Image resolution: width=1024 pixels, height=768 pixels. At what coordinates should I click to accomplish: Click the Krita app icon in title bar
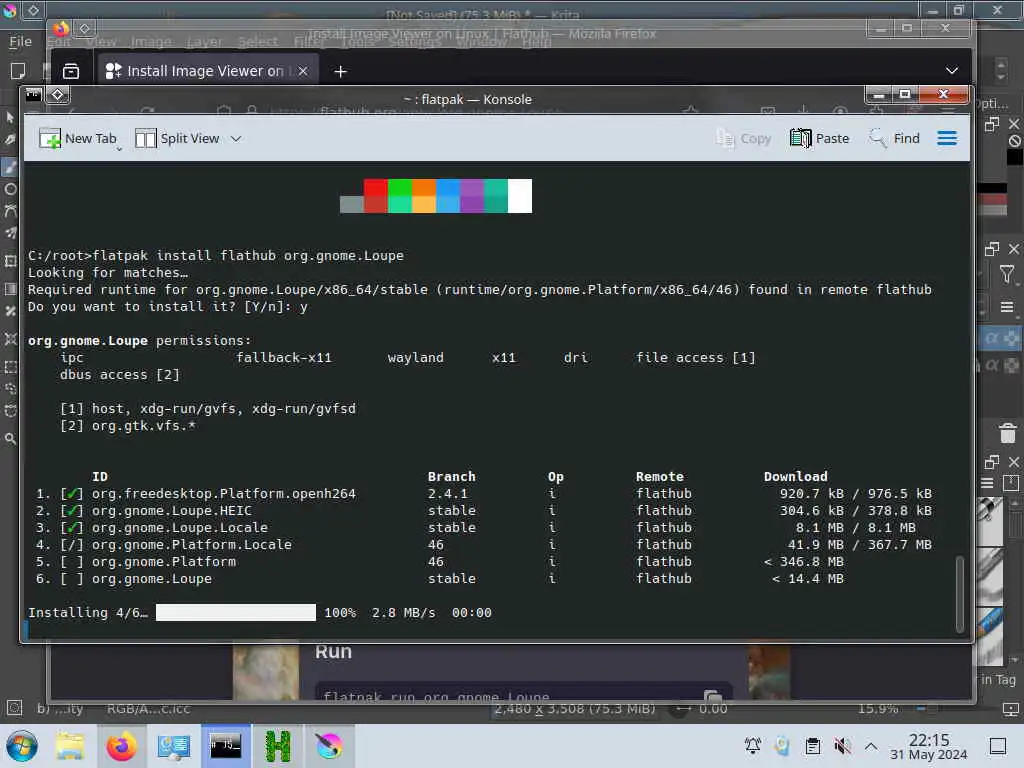[x=10, y=10]
